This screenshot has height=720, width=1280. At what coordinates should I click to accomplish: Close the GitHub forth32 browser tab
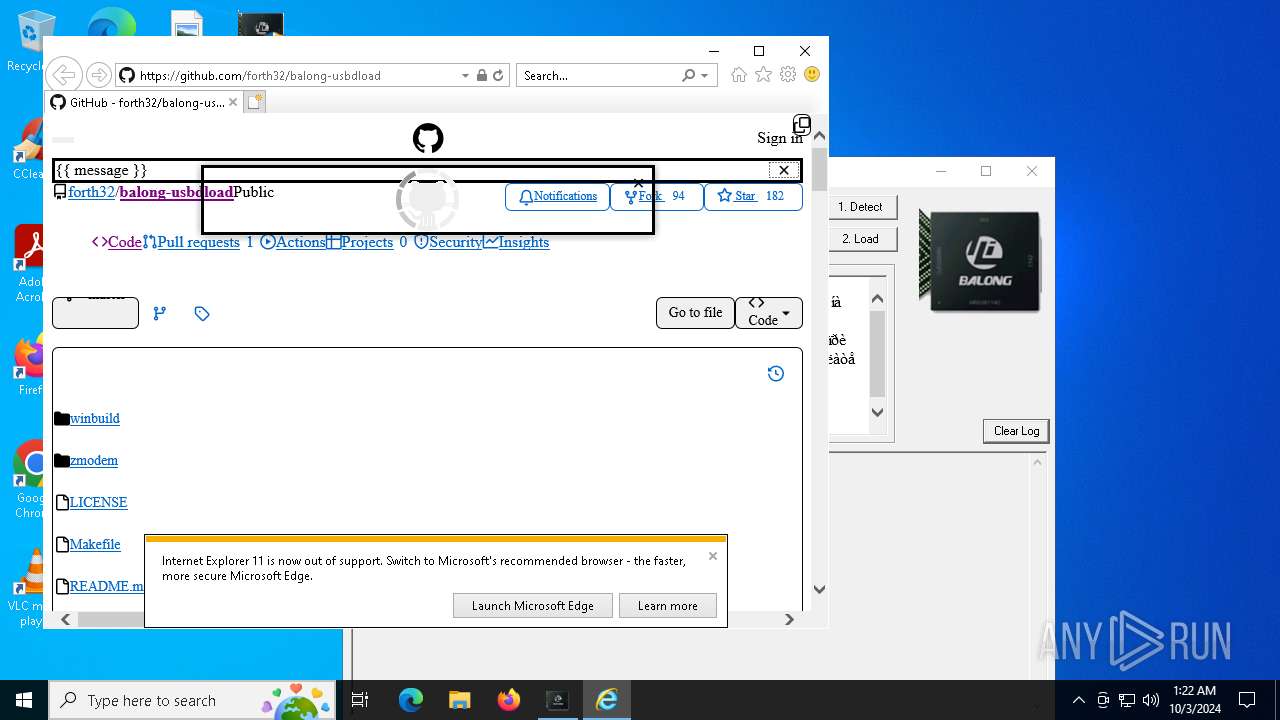coord(233,102)
